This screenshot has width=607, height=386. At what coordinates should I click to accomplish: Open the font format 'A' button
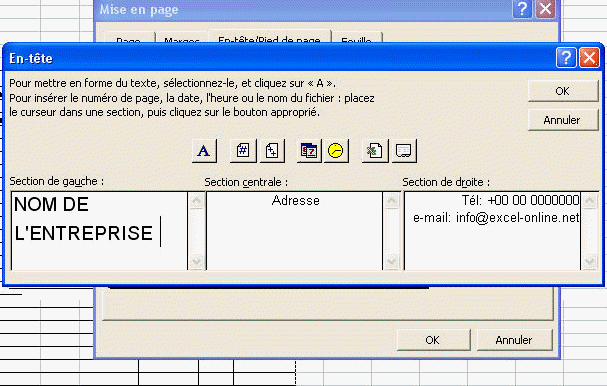(x=204, y=151)
